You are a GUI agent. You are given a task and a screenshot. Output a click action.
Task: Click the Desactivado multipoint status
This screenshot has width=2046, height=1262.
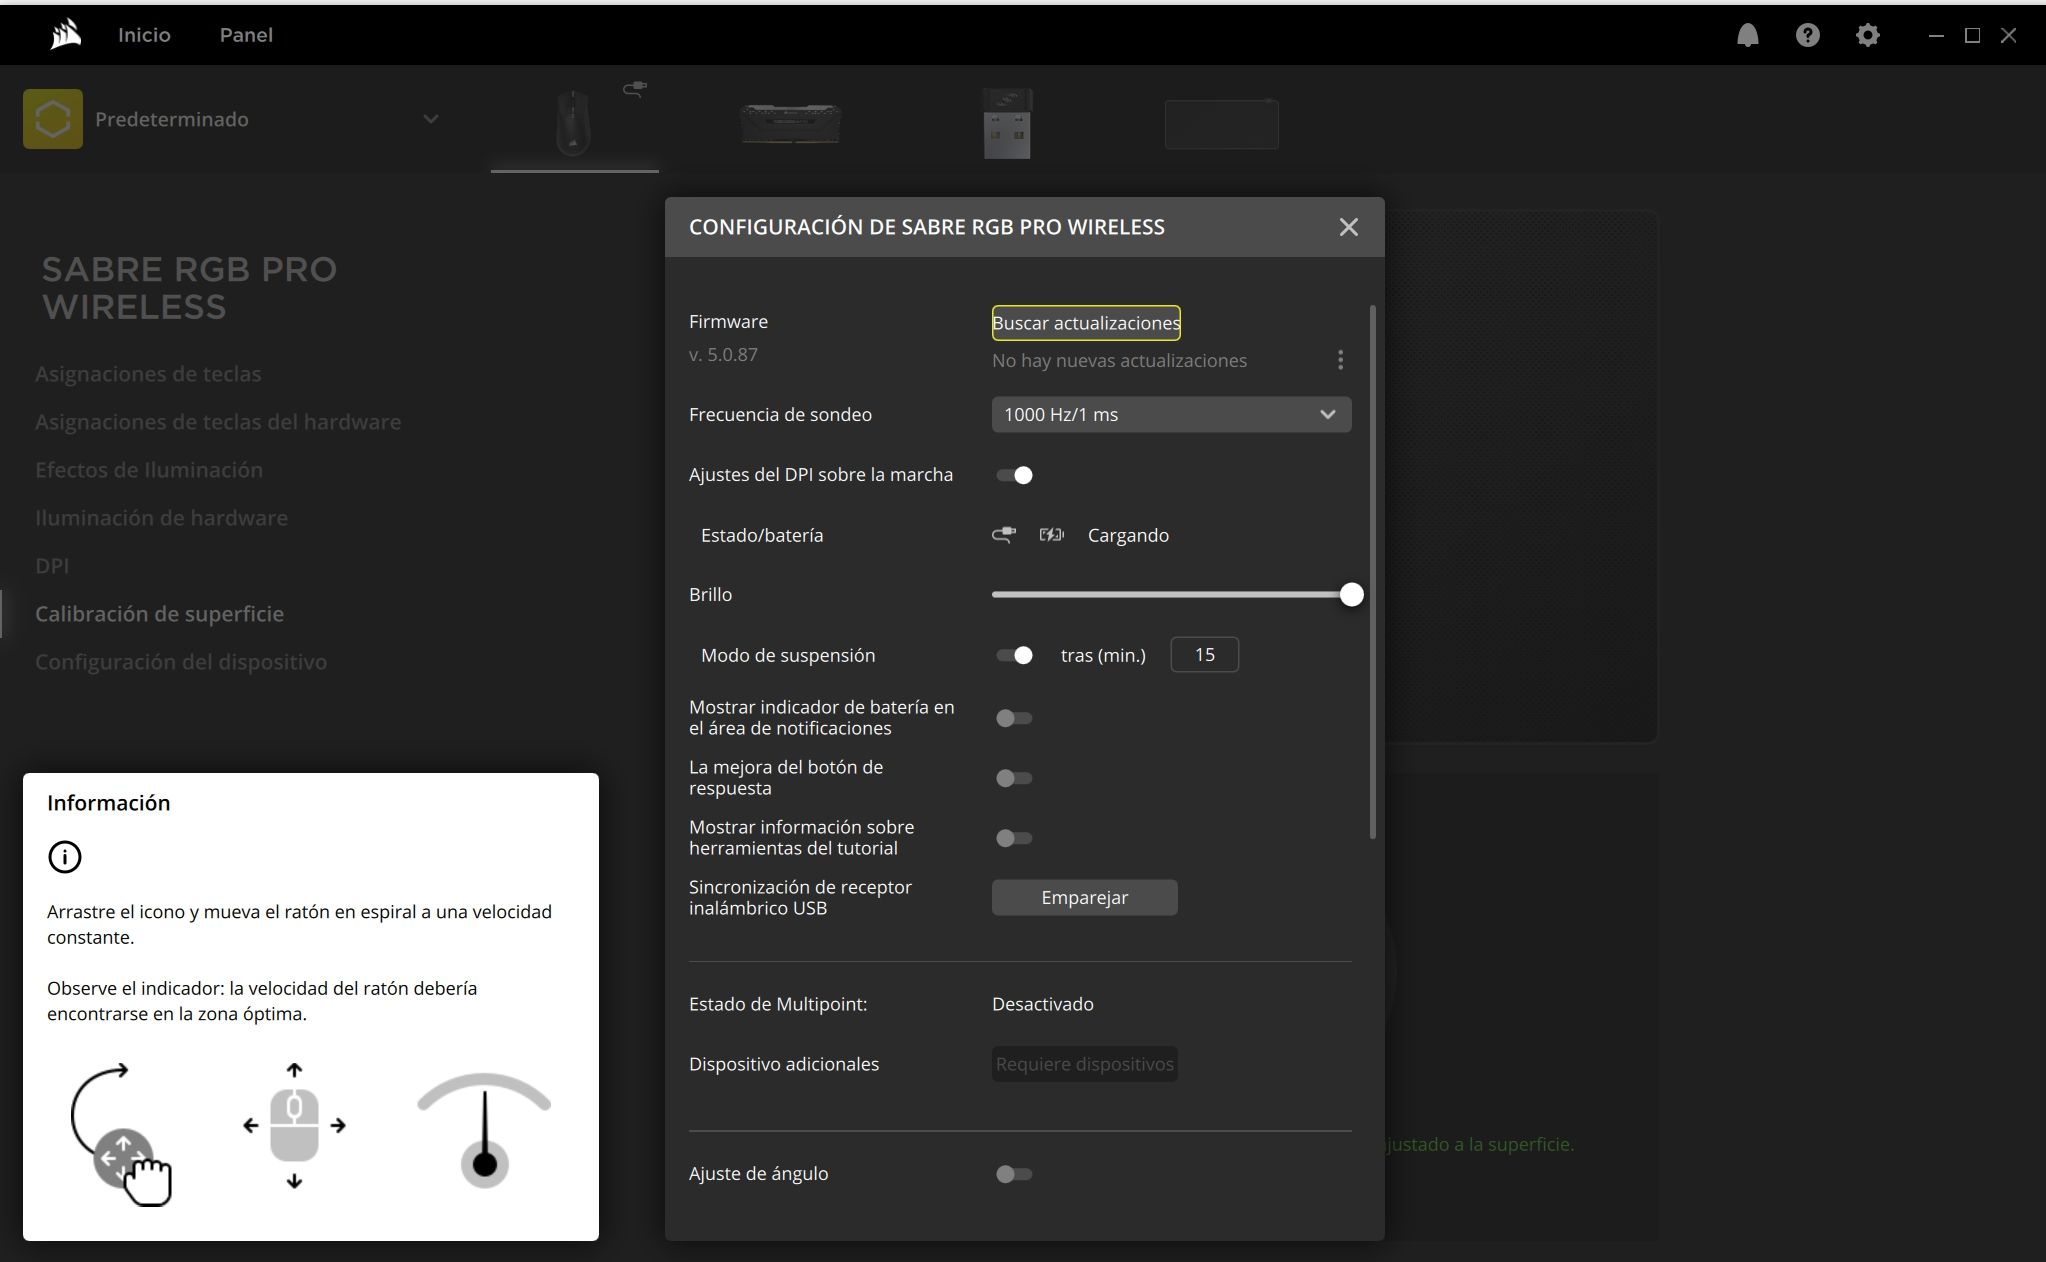(x=1042, y=1004)
